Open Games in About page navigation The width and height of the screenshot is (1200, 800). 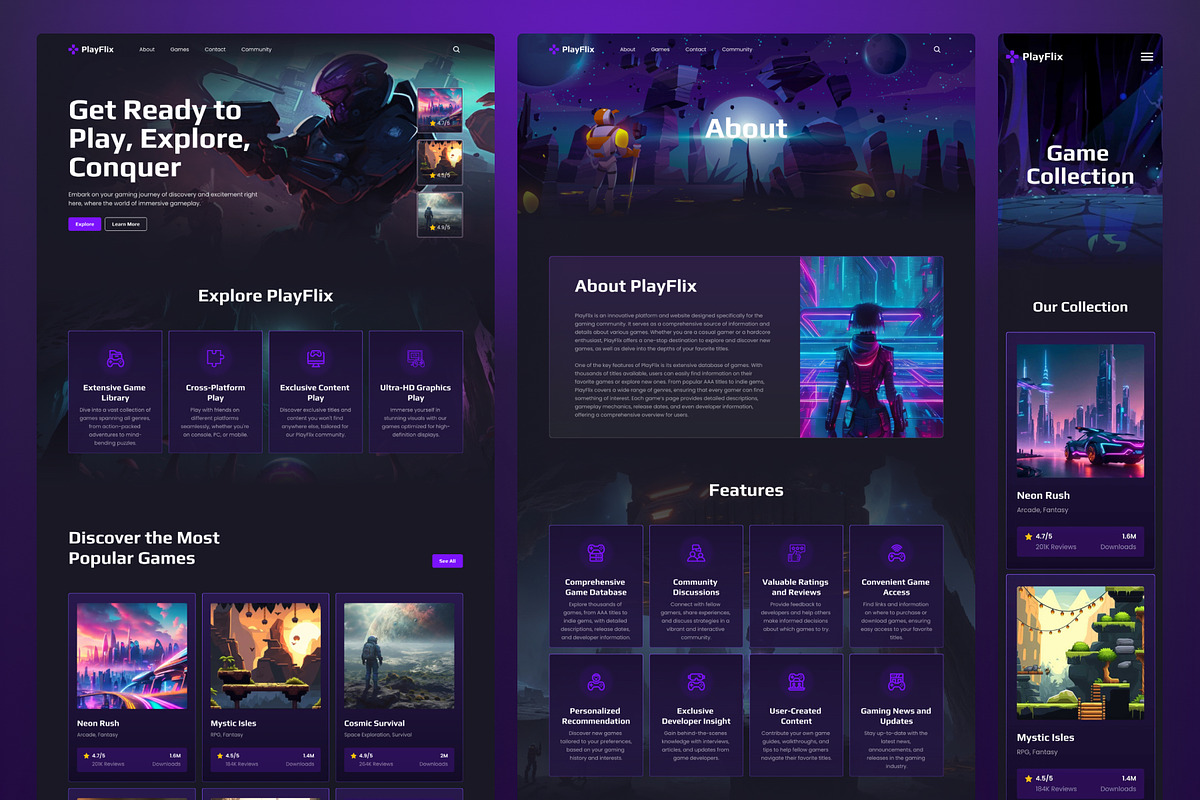click(660, 49)
